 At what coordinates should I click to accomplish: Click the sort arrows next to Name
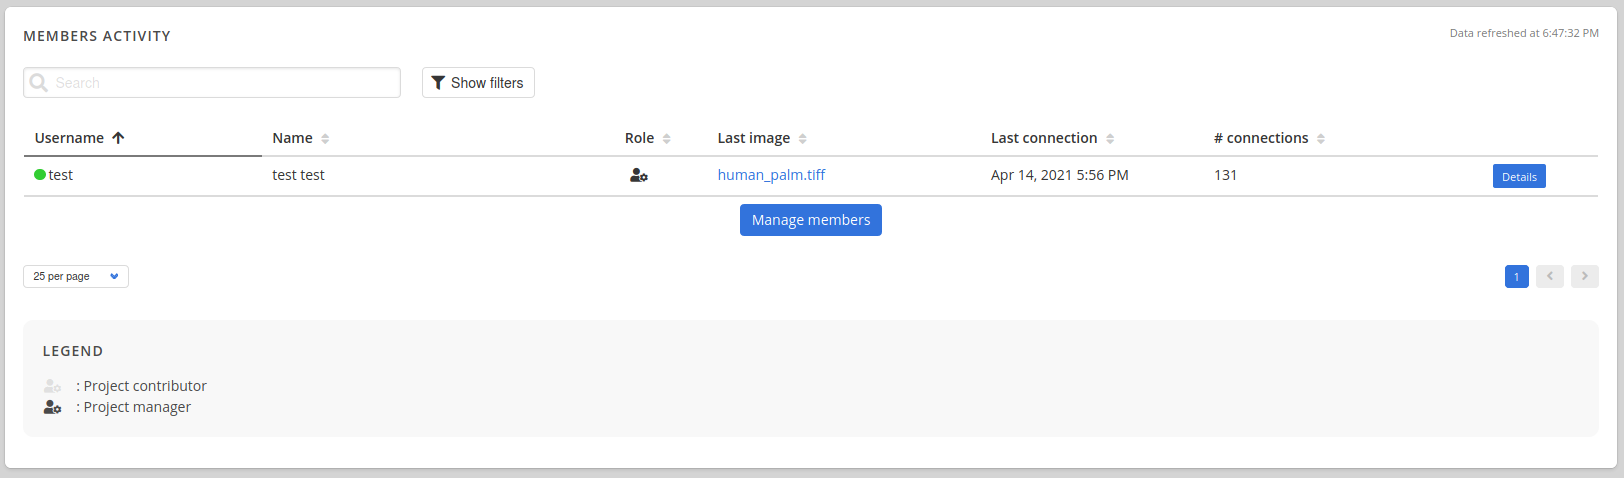point(325,139)
